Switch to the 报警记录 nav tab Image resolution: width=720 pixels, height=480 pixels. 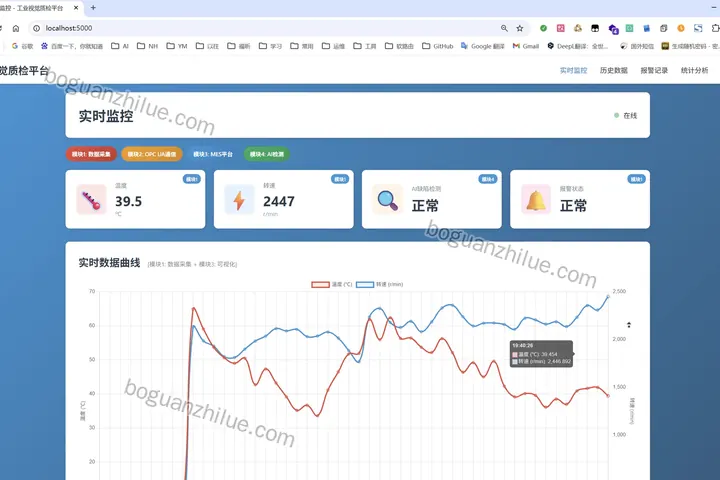[654, 70]
